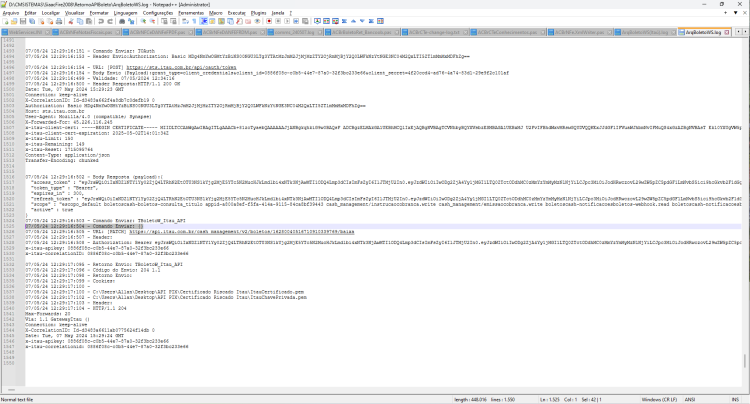Click the Run macro multiple times icon
The width and height of the screenshot is (750, 404).
[x=297, y=21]
